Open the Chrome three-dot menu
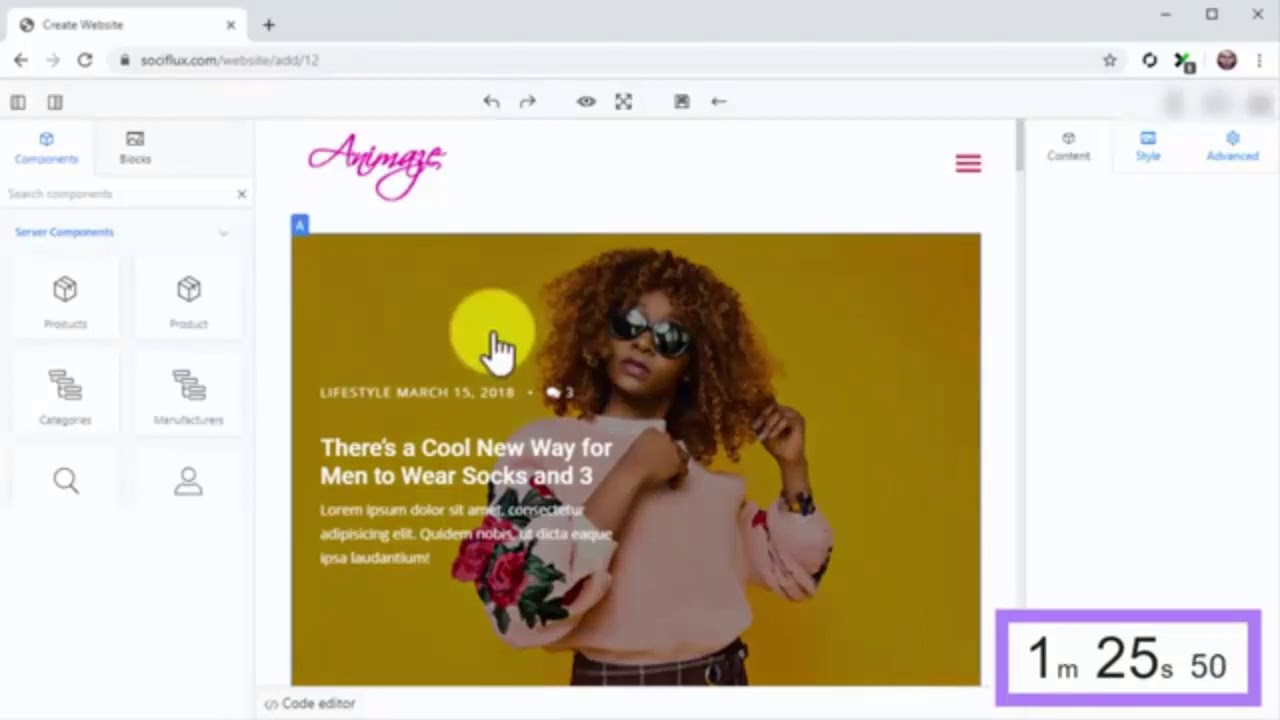 tap(1258, 60)
